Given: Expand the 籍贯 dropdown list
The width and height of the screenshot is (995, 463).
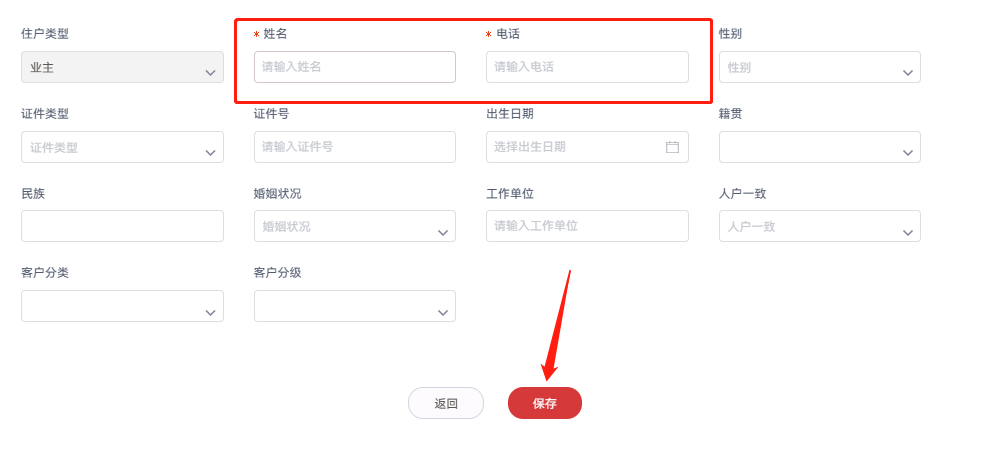Looking at the screenshot, I should pos(819,147).
